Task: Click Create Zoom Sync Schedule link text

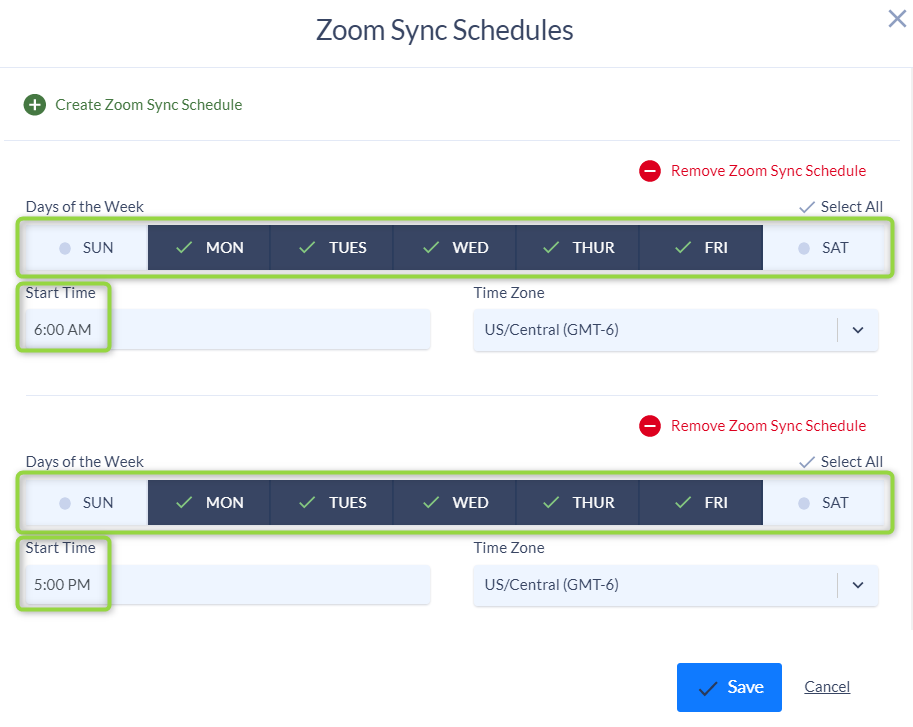Action: 148,105
